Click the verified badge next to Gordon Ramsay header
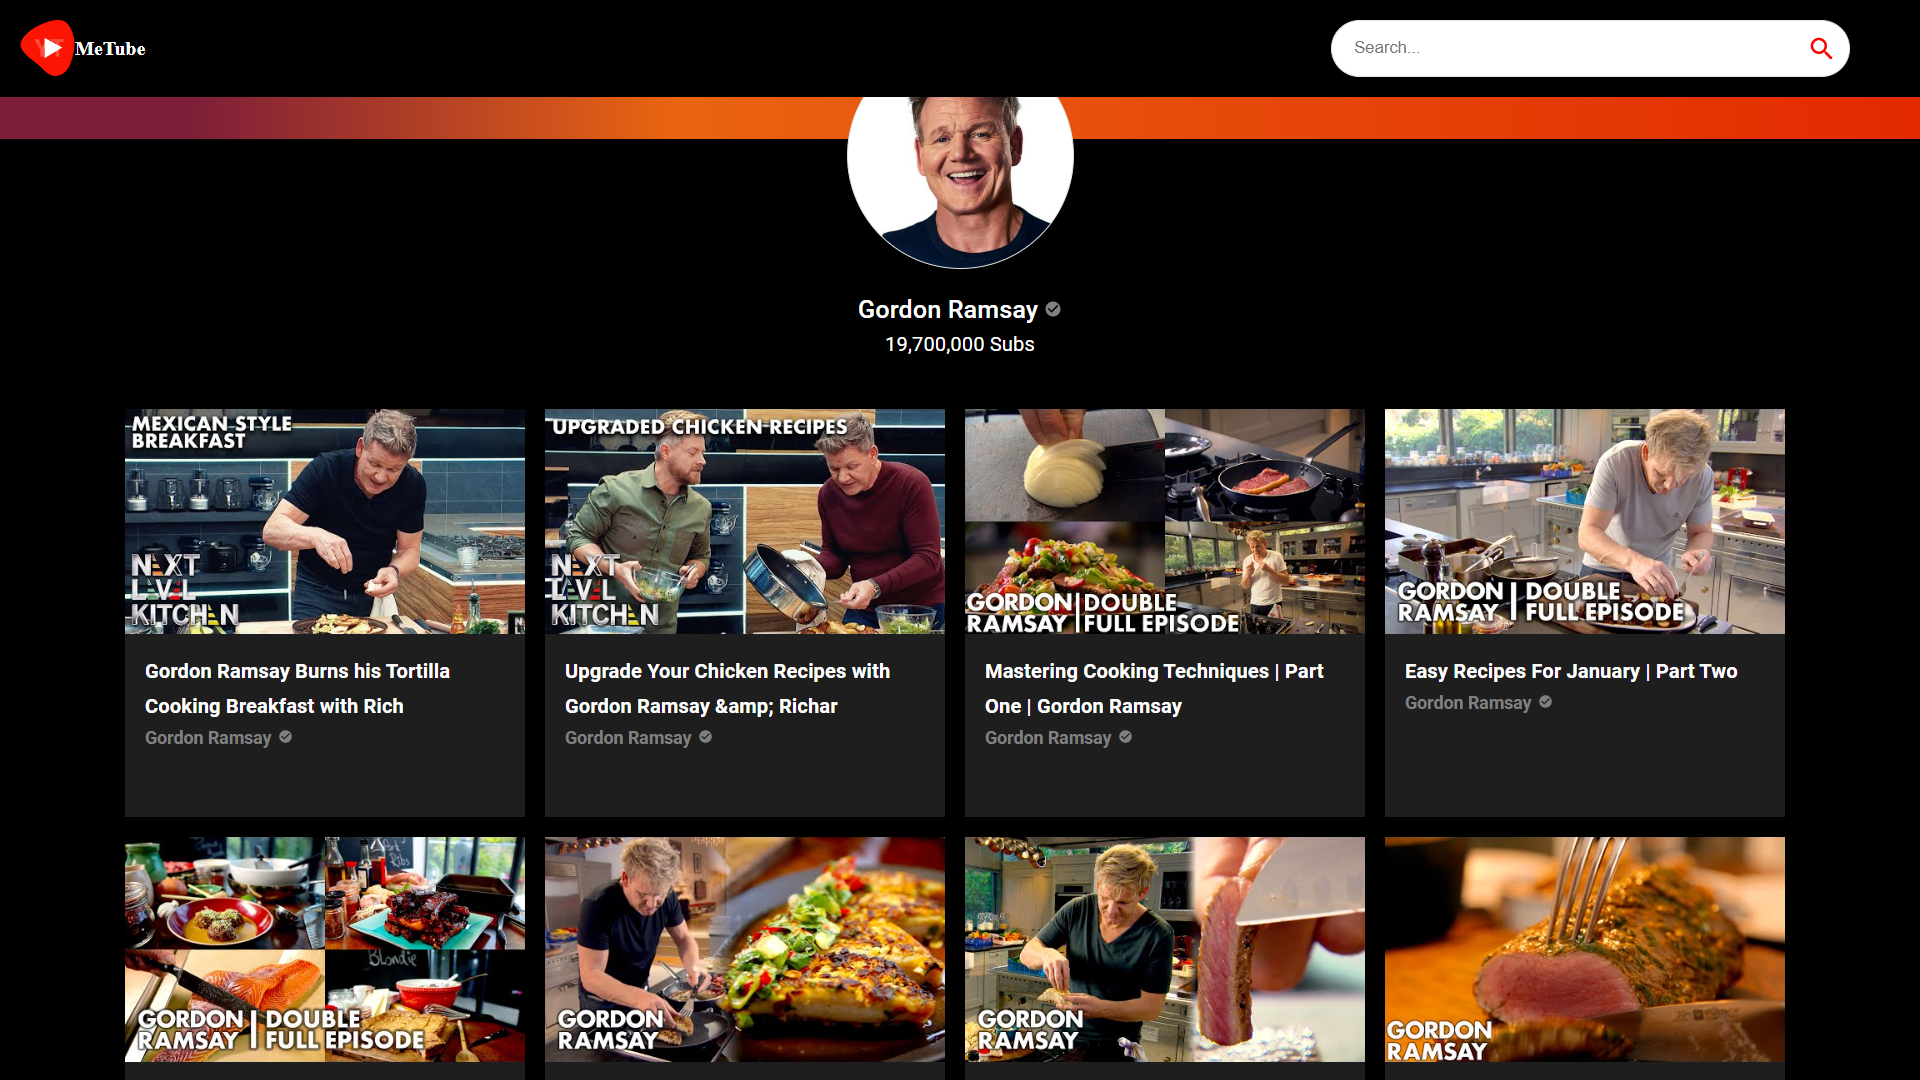The width and height of the screenshot is (1920, 1080). click(1053, 310)
